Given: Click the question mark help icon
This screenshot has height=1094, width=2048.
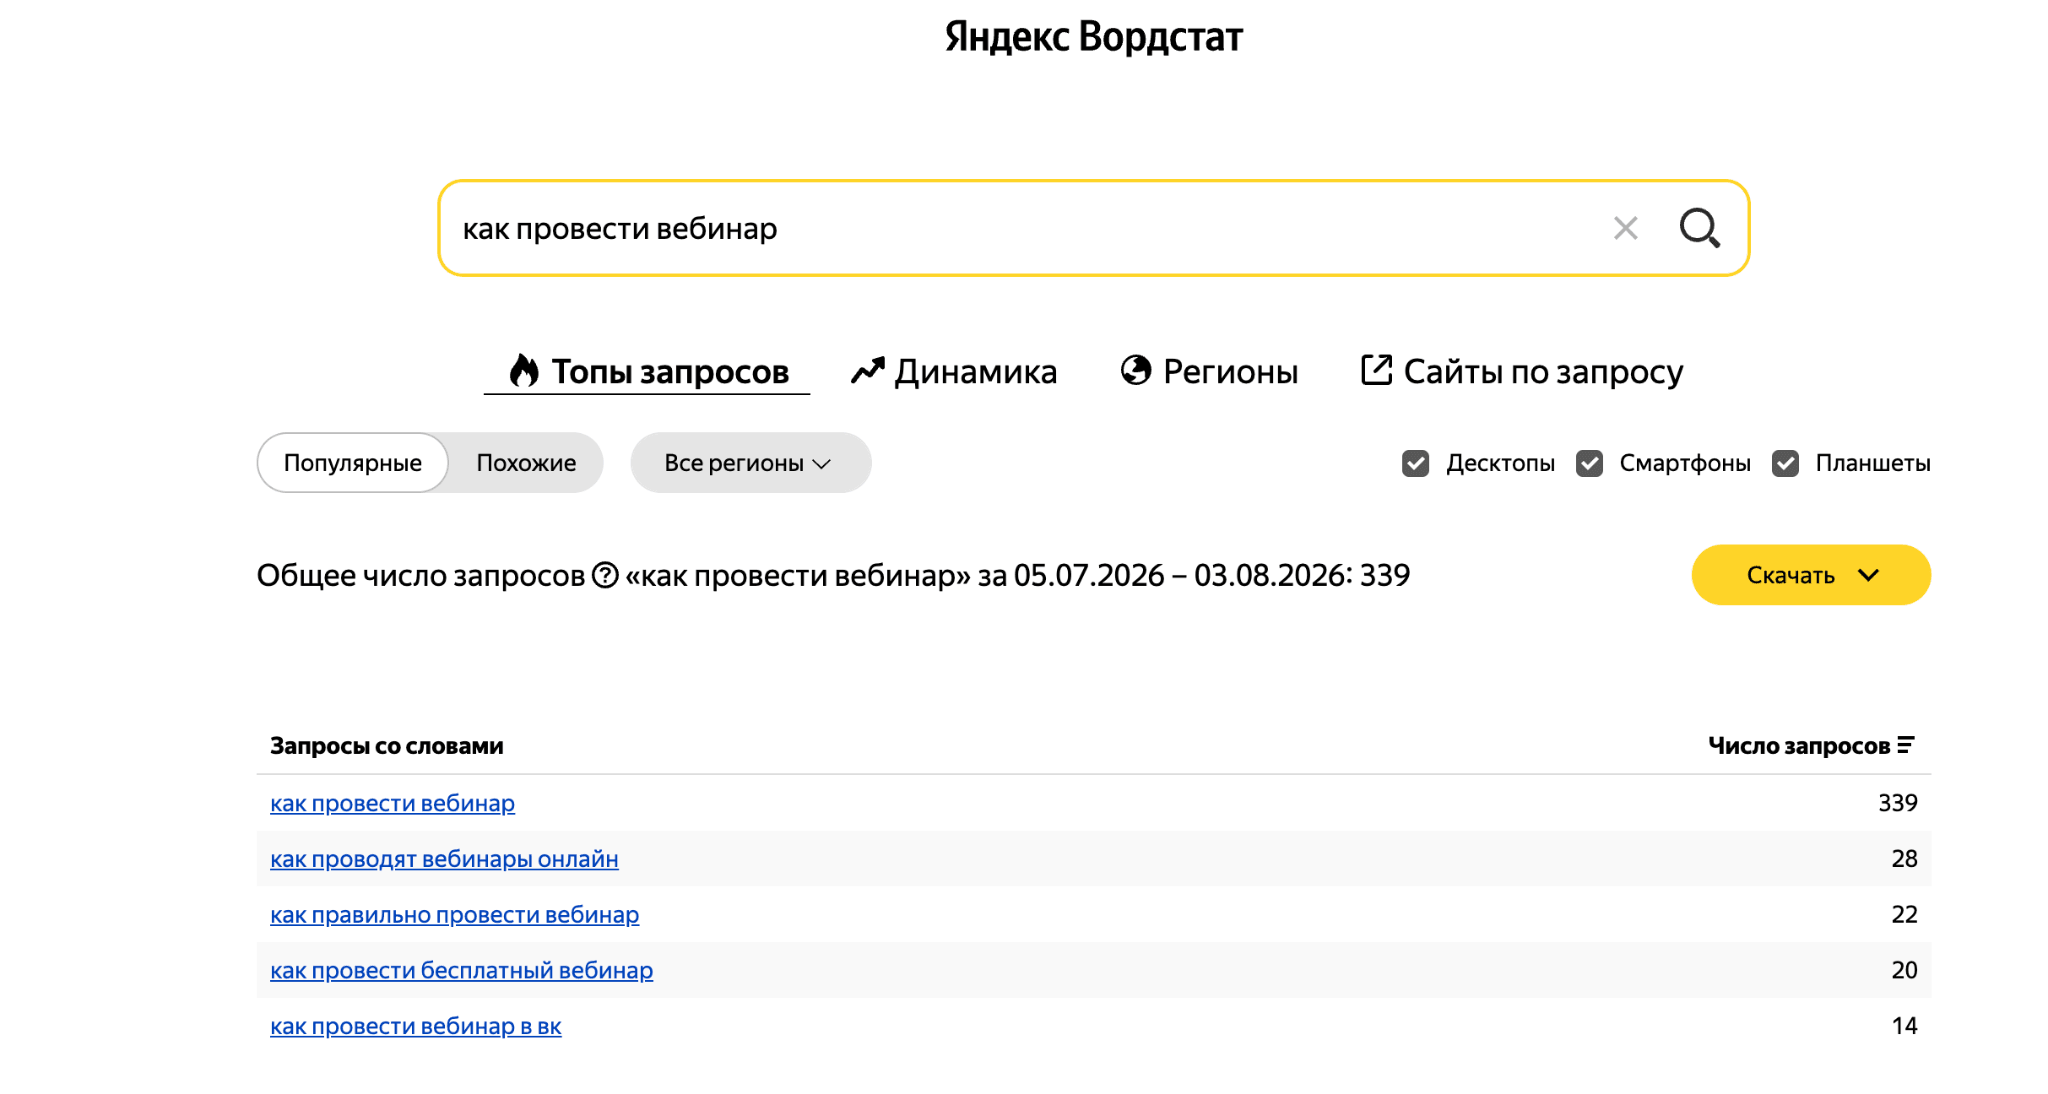Looking at the screenshot, I should (605, 575).
